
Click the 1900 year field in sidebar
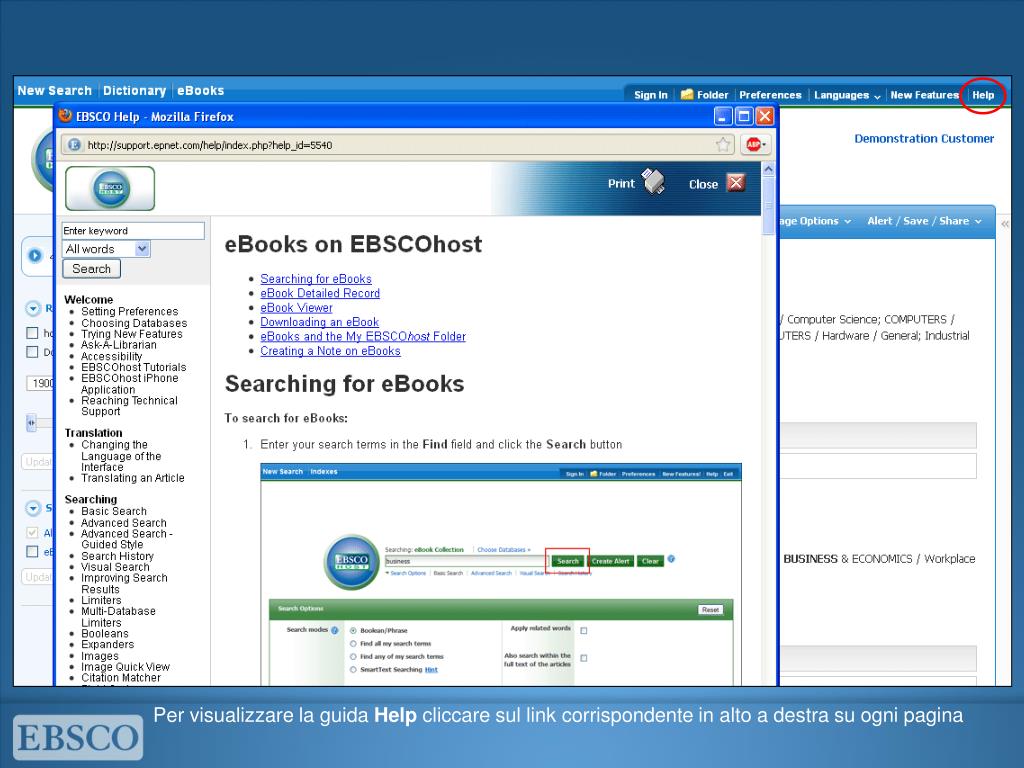pos(40,383)
